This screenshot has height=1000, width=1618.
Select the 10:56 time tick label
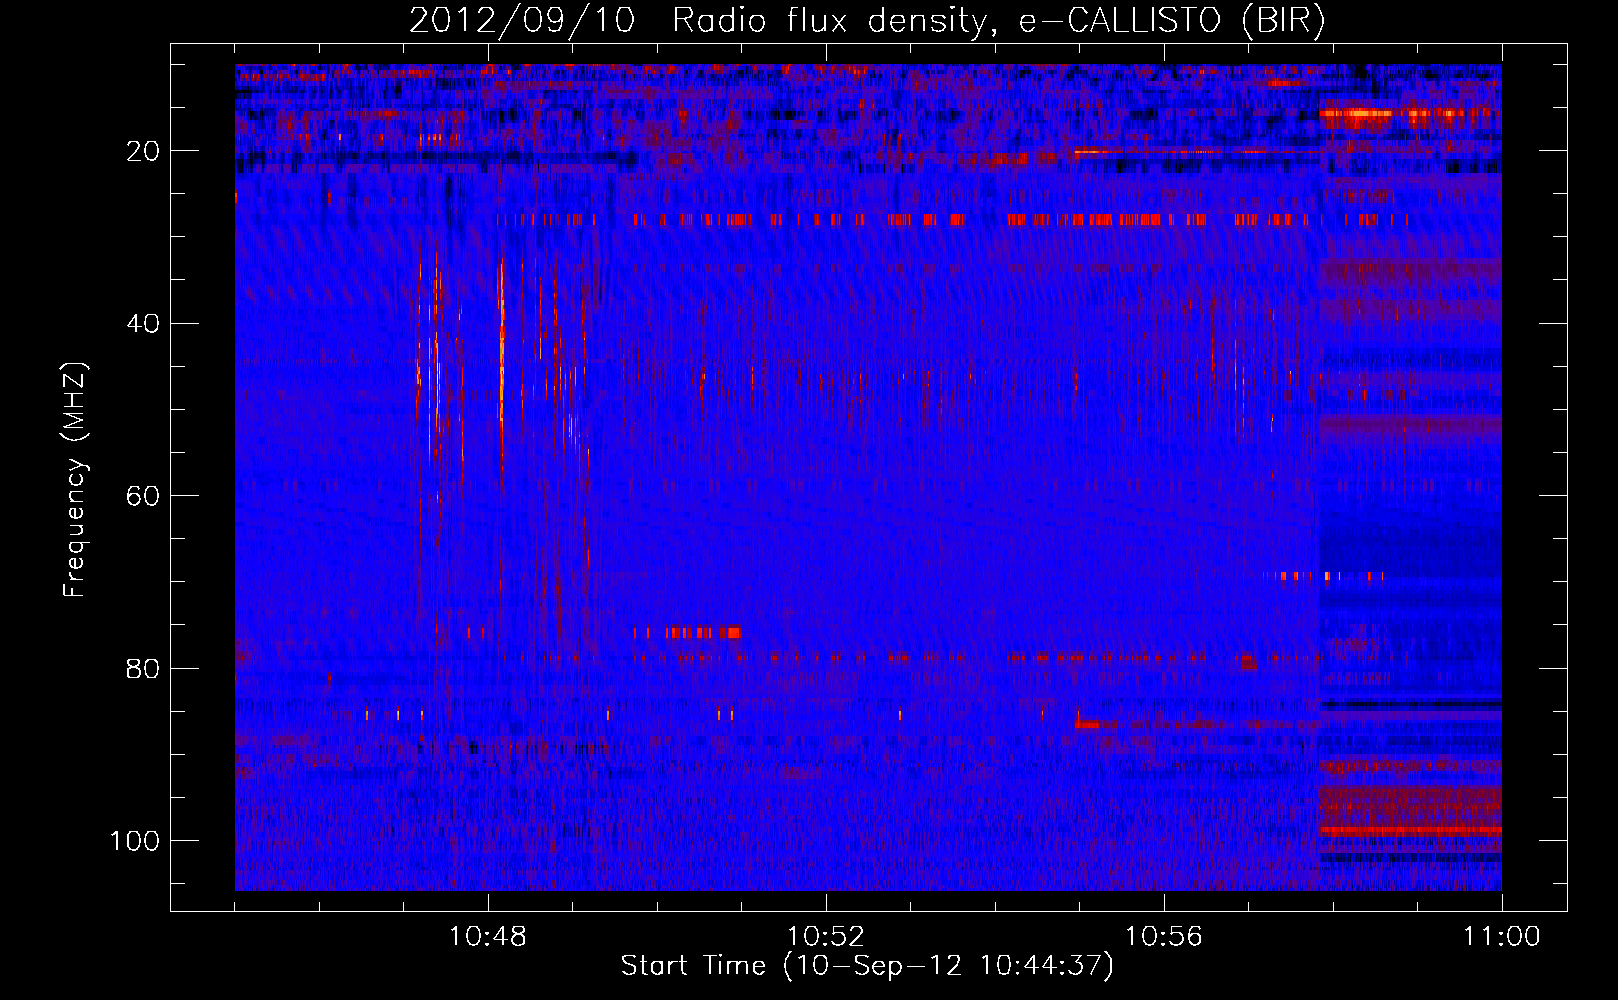(x=1163, y=937)
